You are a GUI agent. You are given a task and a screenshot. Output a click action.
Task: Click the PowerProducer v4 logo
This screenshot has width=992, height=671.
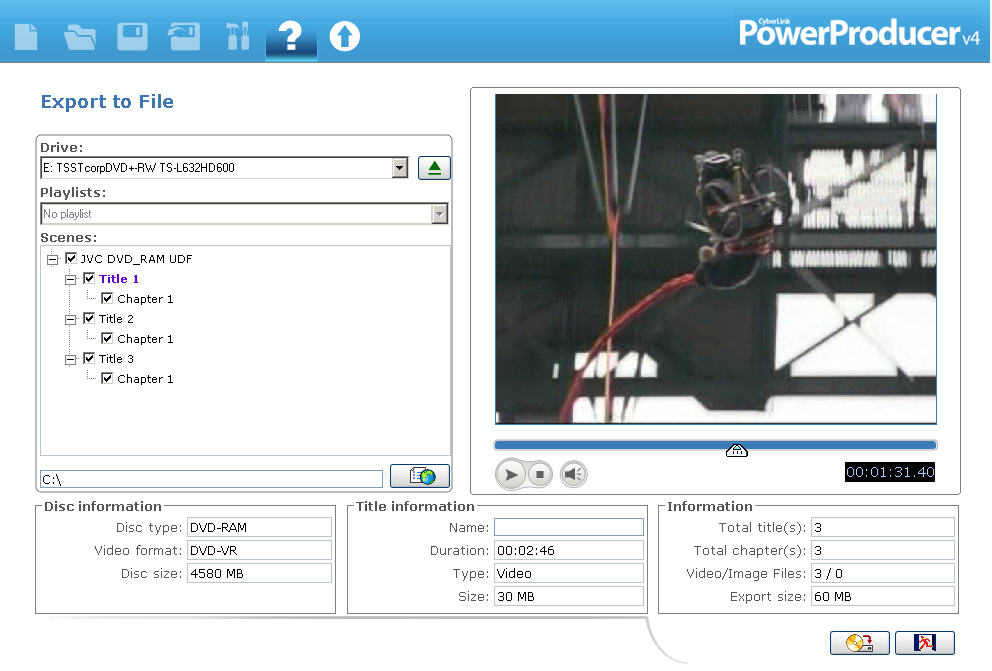(859, 32)
